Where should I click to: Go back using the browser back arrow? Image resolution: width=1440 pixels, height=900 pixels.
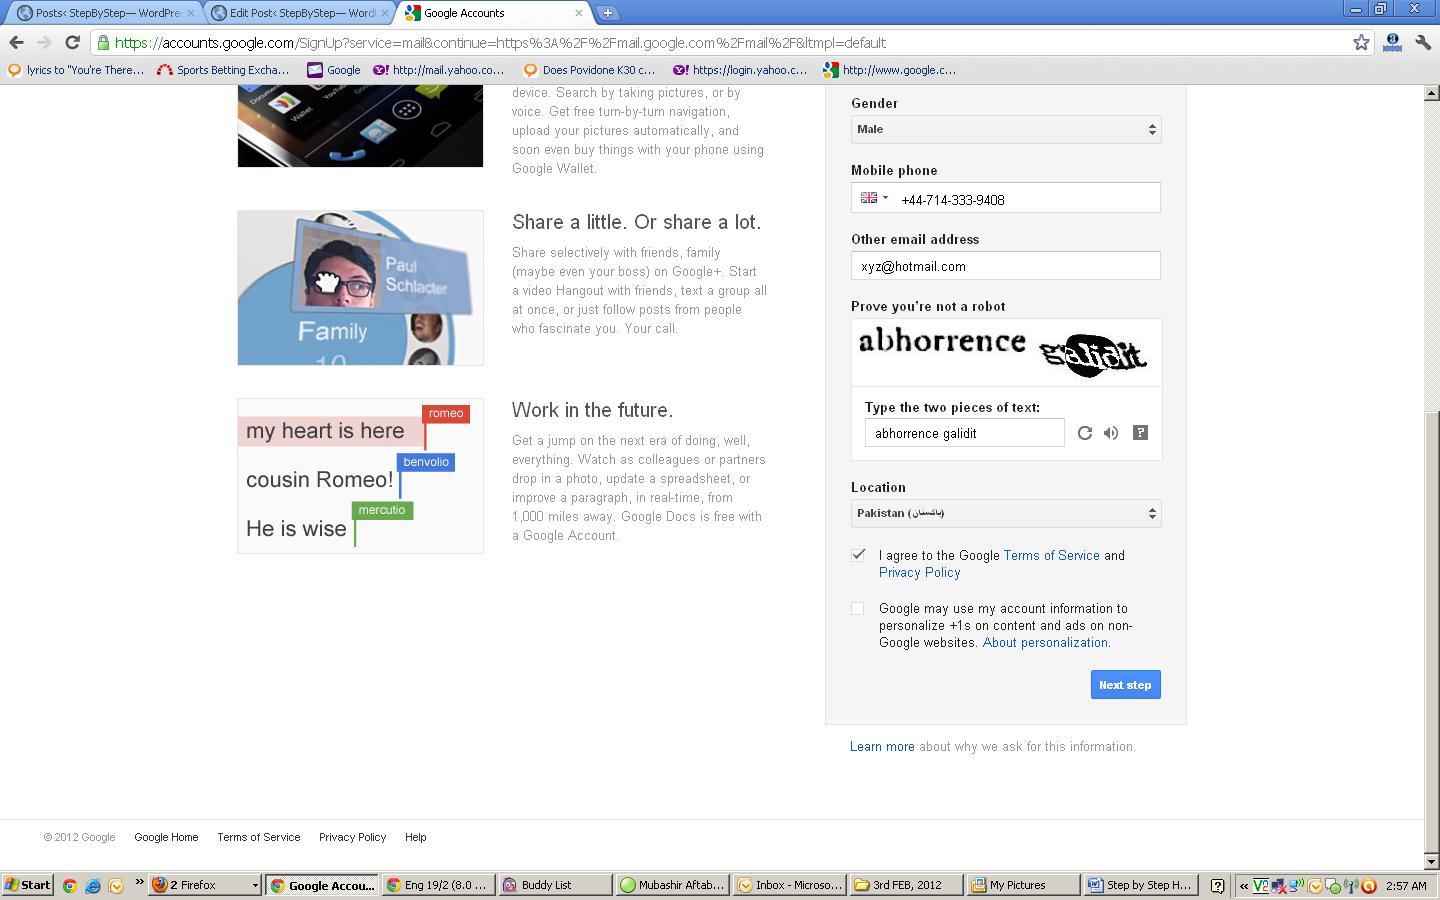[x=16, y=42]
